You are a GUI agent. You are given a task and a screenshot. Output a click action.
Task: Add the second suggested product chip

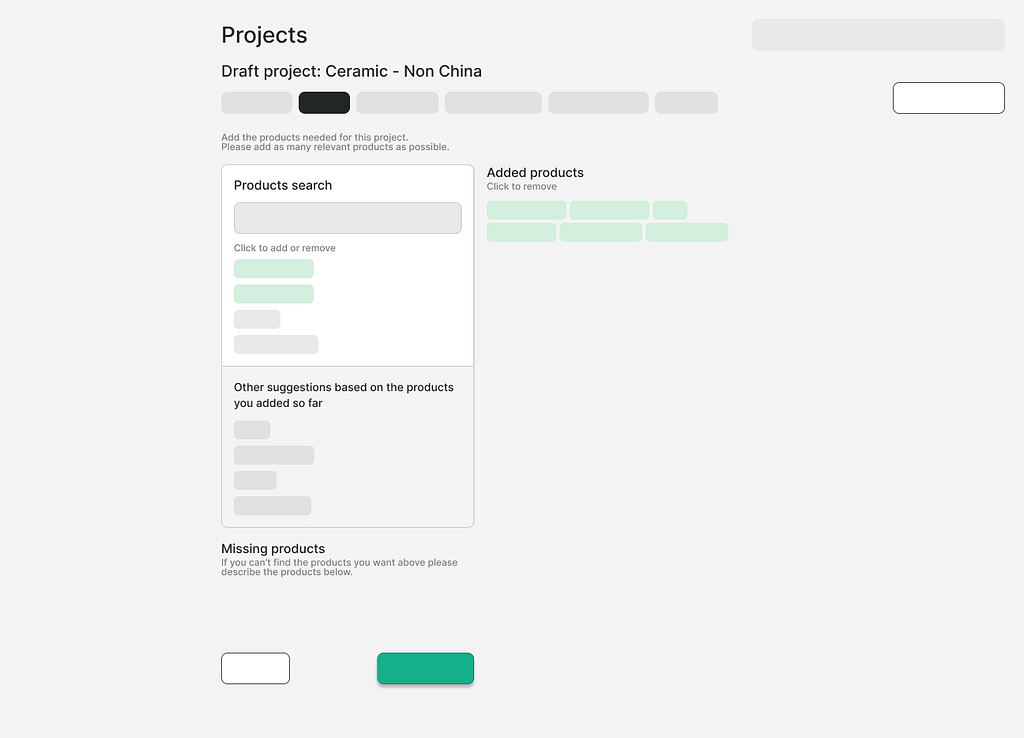(x=274, y=455)
